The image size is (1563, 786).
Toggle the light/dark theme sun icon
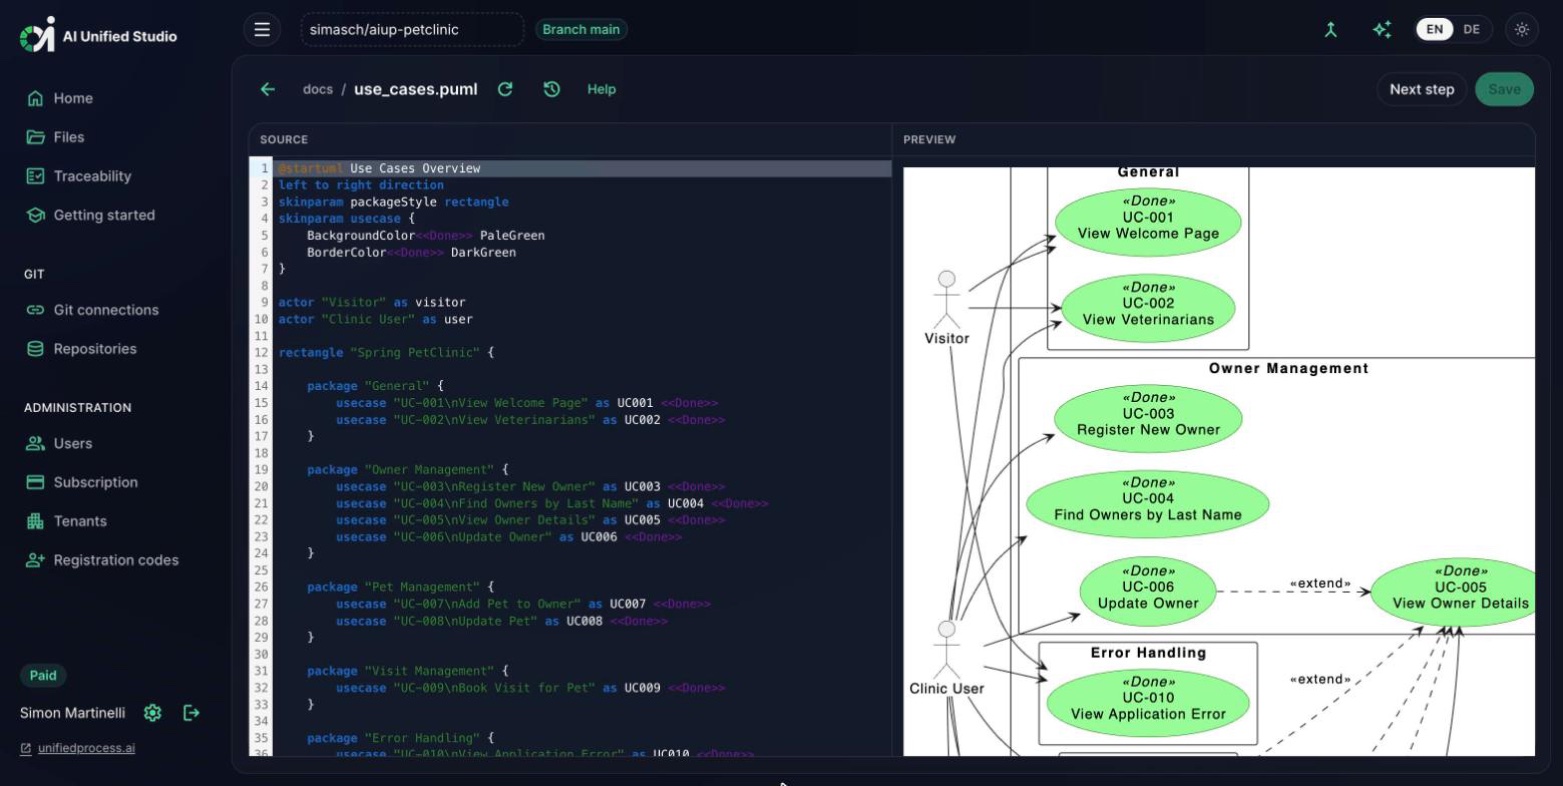coord(1522,29)
